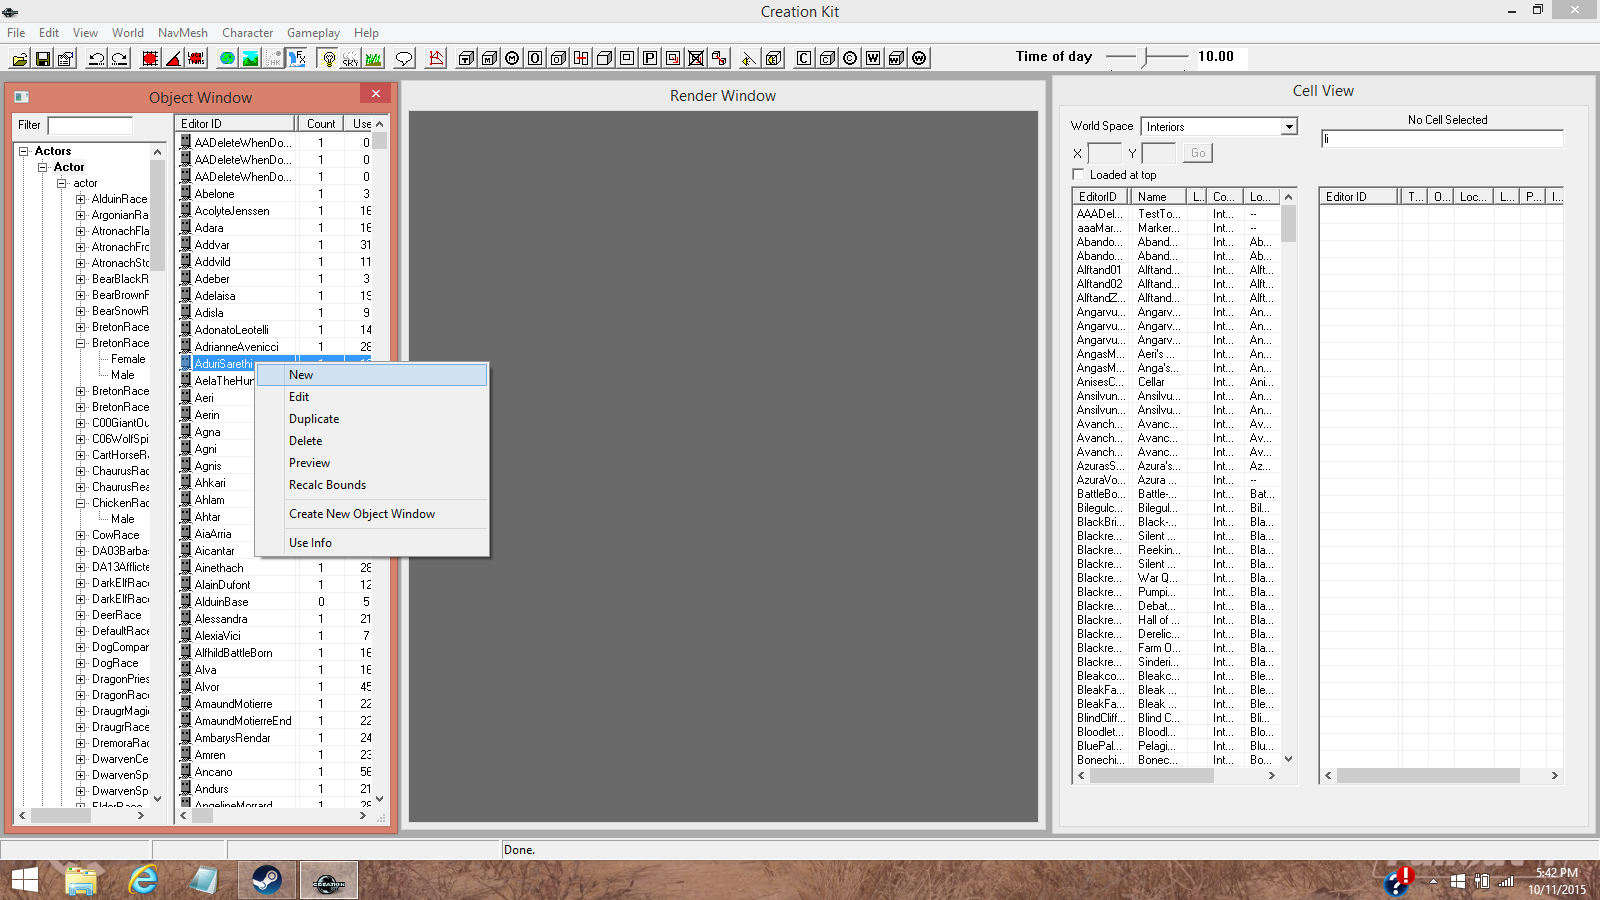Toggle the SKY toolbar icon
1600x900 pixels.
350,58
